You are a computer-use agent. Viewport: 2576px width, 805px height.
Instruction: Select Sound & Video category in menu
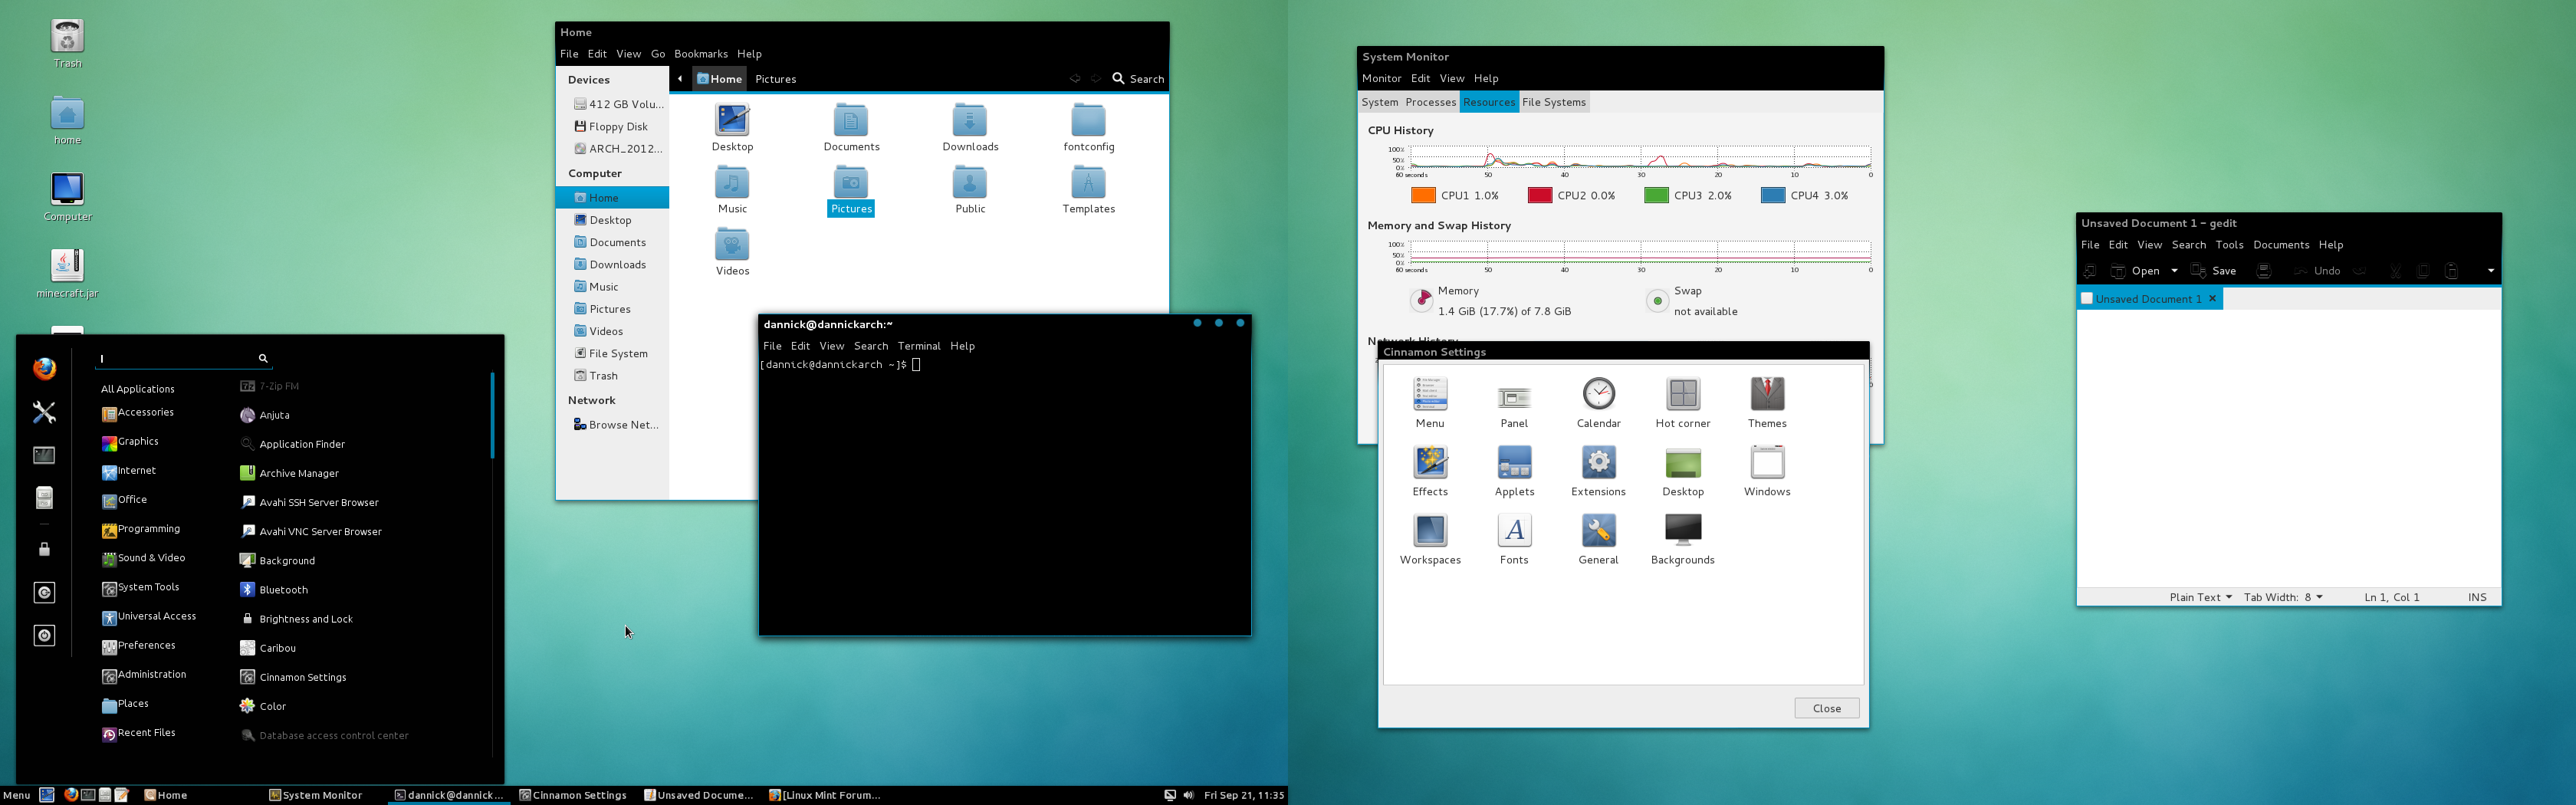(144, 558)
